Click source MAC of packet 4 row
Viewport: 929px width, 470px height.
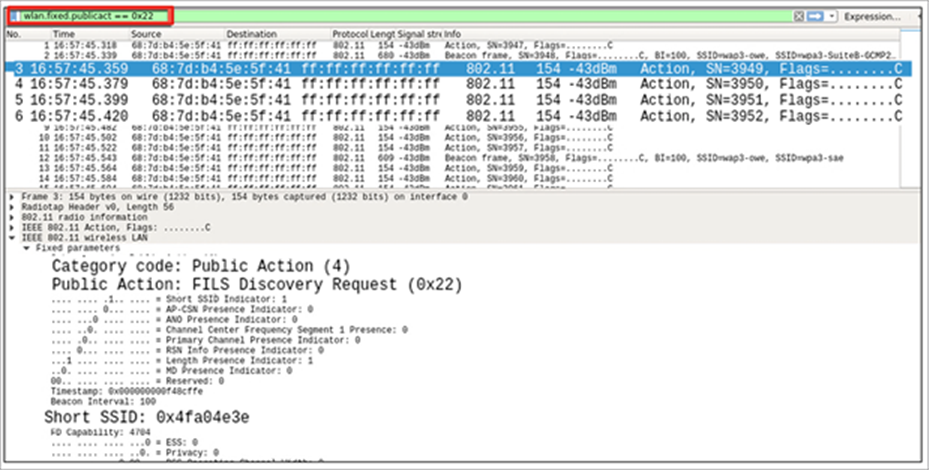(221, 84)
